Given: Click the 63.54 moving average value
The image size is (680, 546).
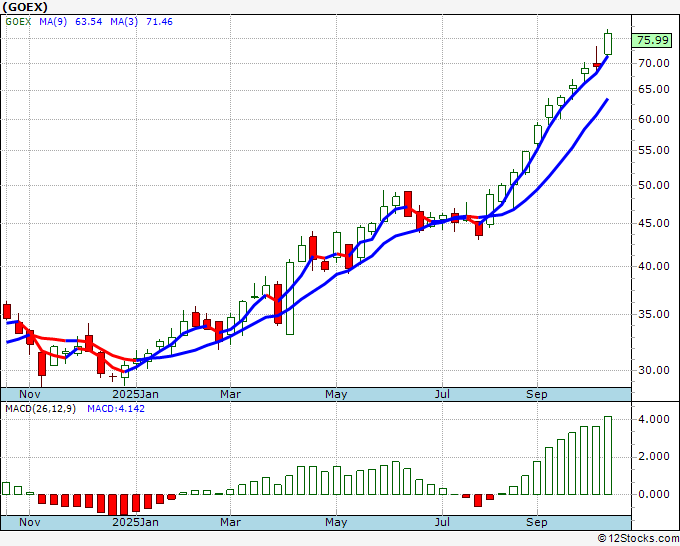Looking at the screenshot, I should click(88, 22).
